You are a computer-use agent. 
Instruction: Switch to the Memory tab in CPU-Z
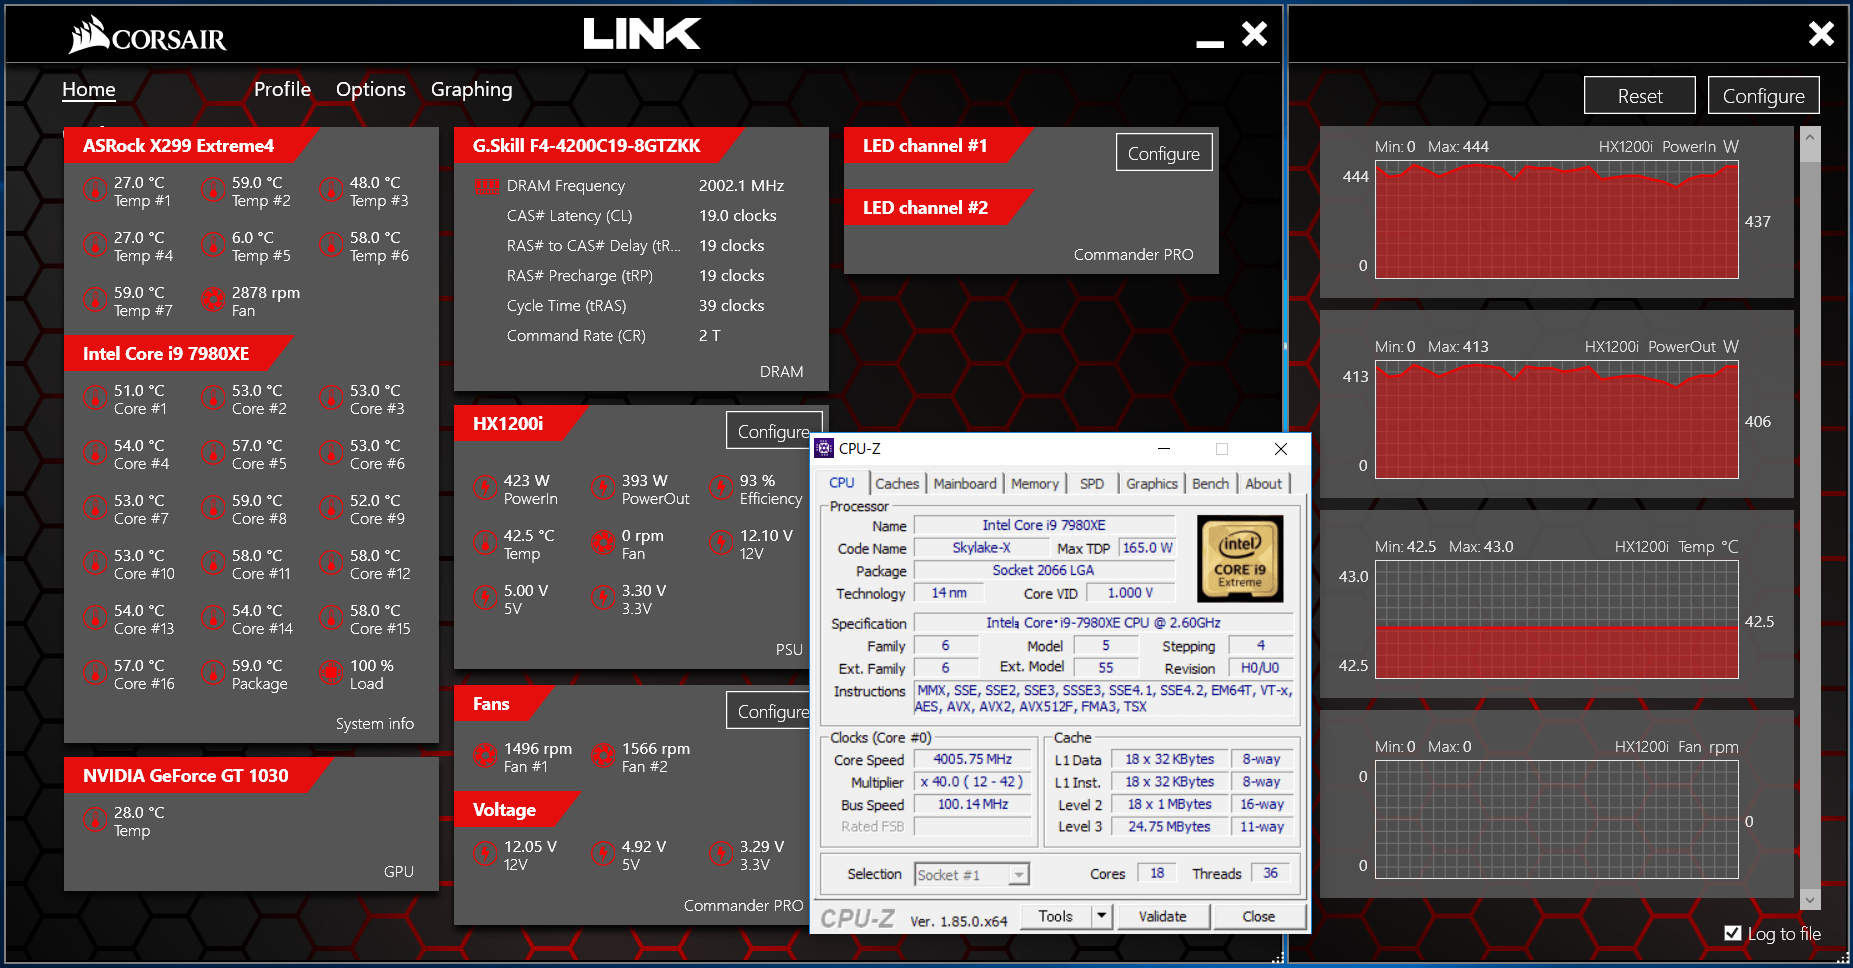(1035, 484)
